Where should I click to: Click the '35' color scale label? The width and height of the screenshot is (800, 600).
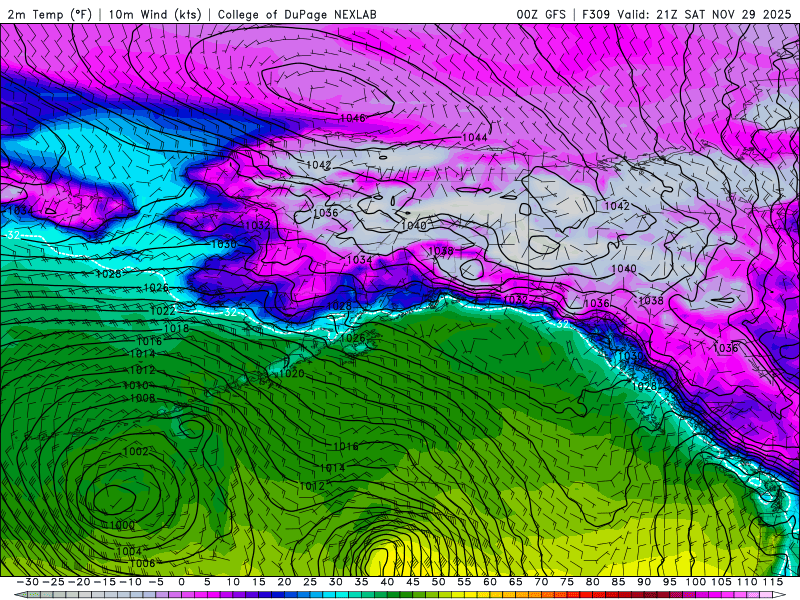[361, 582]
